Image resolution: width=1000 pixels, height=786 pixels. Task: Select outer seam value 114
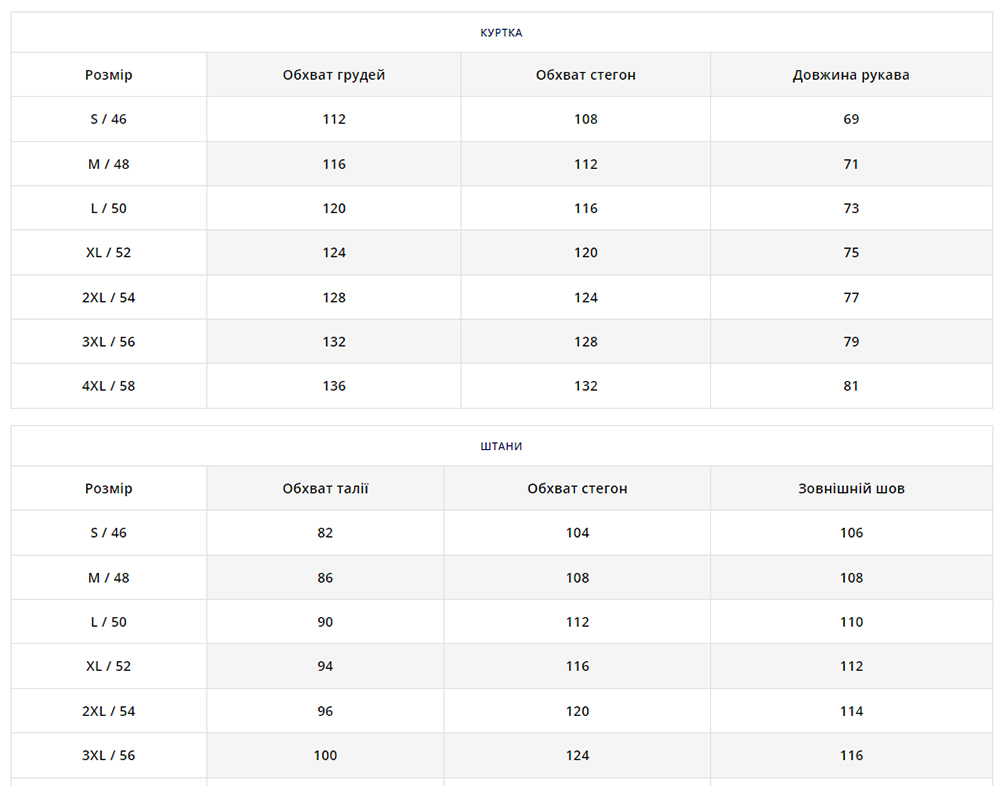(x=851, y=711)
